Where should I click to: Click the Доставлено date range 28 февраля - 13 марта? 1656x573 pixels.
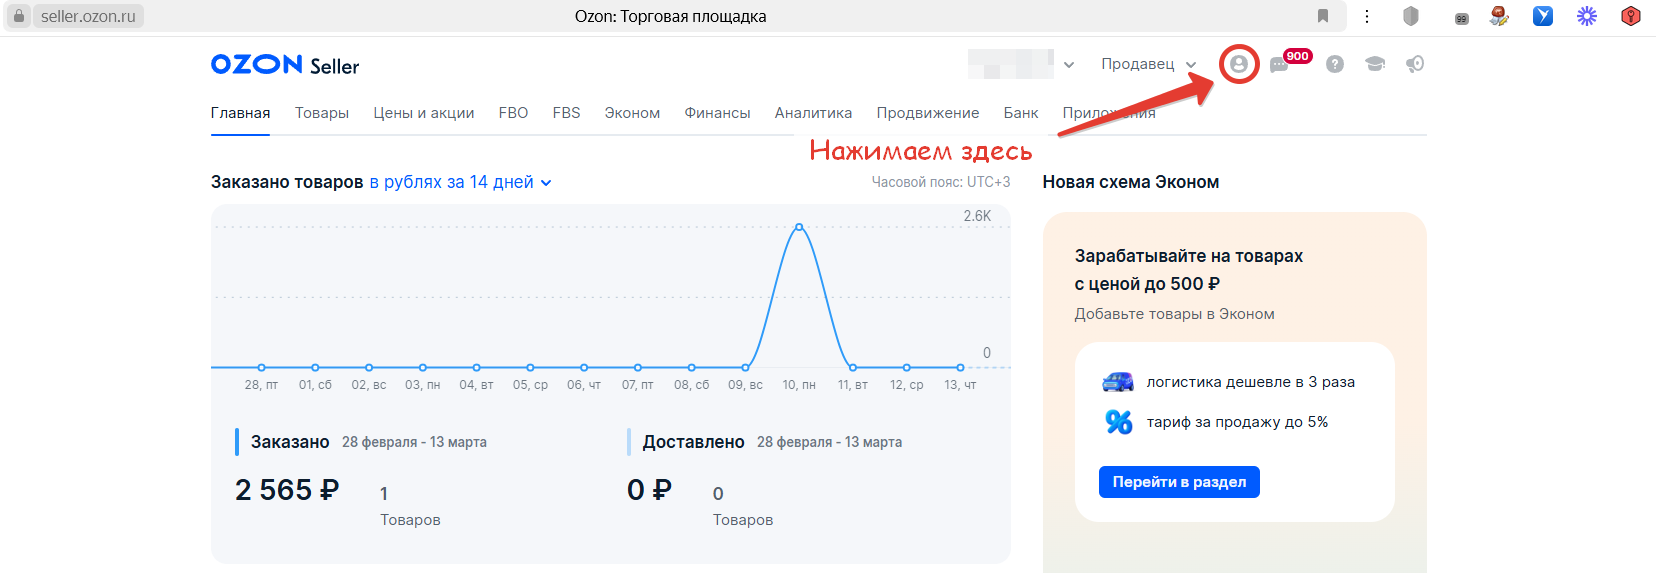tap(829, 442)
